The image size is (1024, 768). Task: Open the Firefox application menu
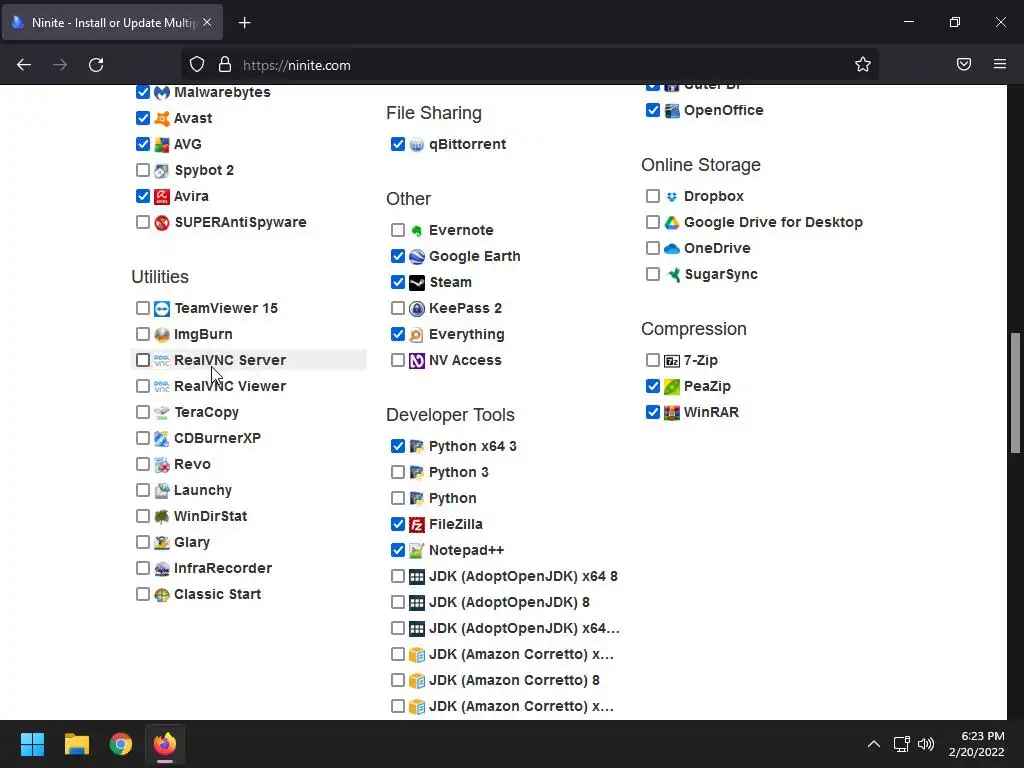click(1000, 64)
